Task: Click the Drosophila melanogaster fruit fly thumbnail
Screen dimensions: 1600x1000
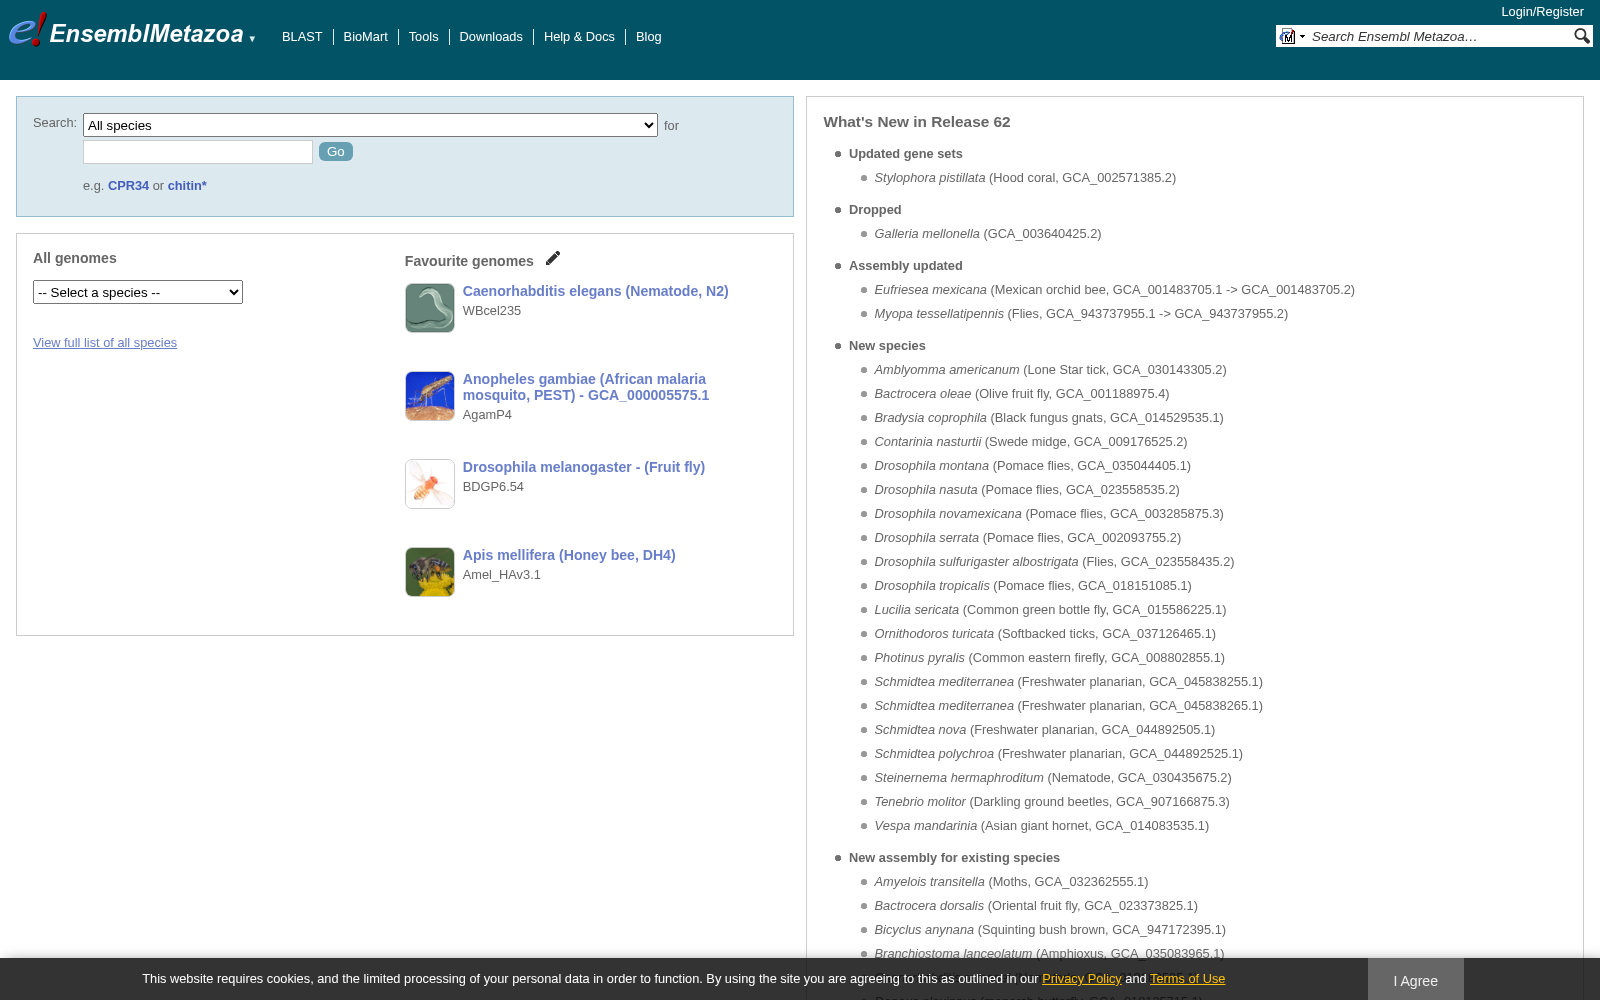Action: 430,484
